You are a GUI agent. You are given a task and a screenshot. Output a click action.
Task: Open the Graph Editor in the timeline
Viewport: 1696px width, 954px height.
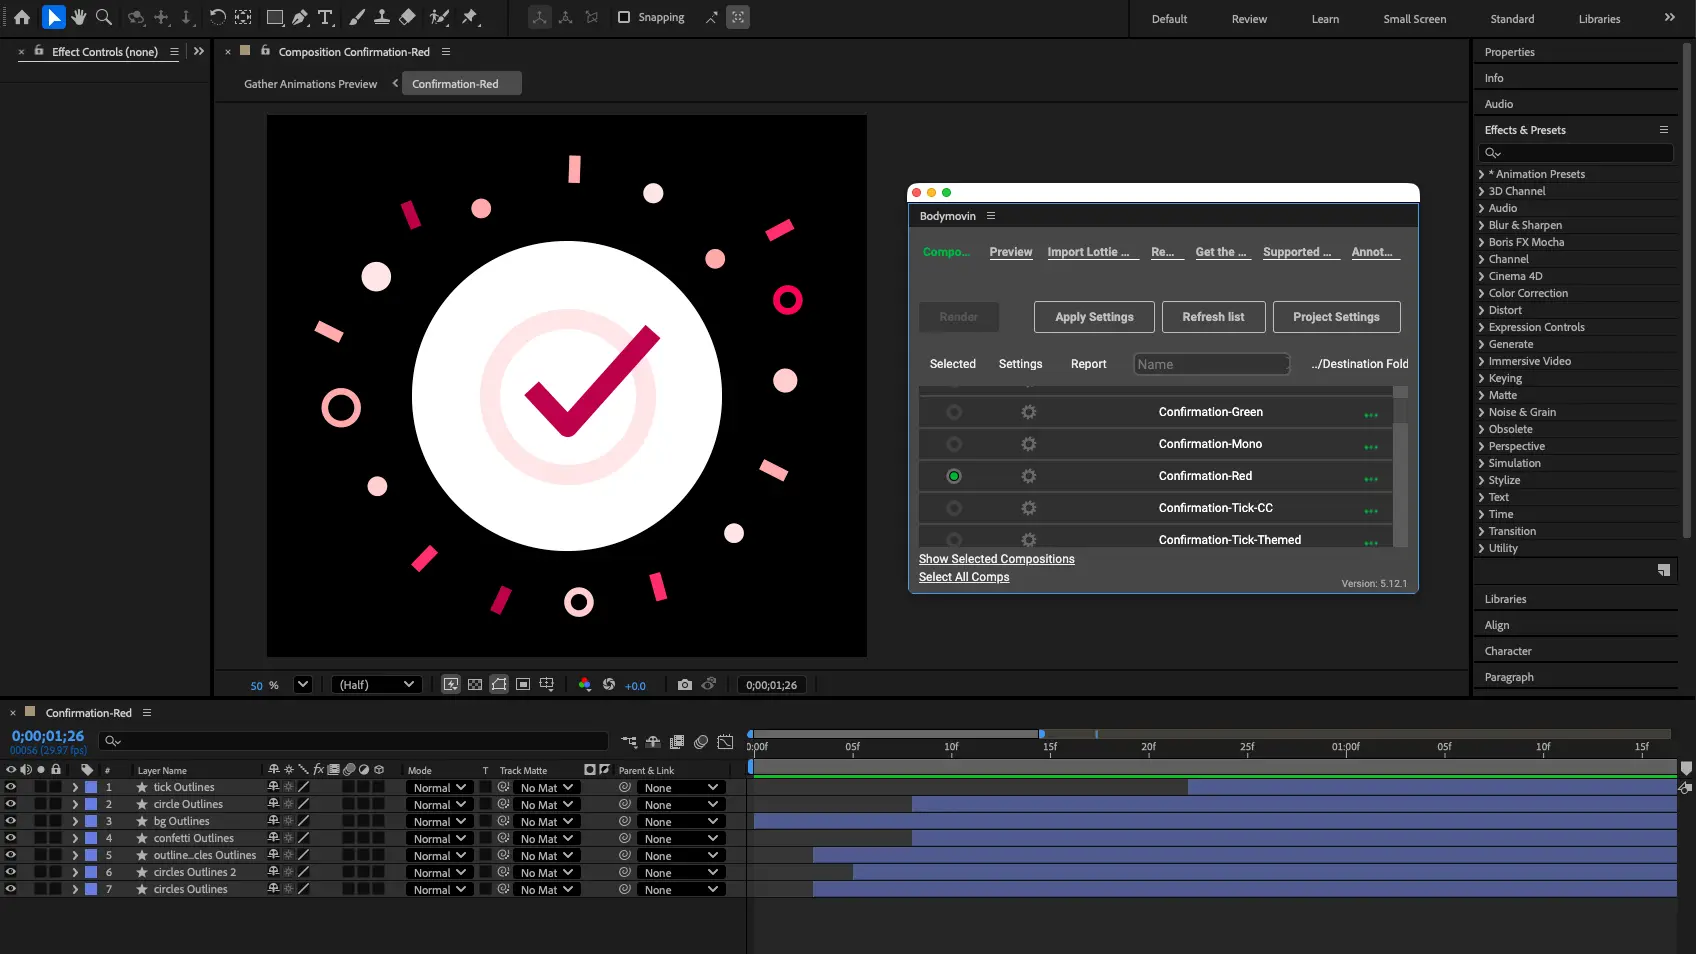725,742
